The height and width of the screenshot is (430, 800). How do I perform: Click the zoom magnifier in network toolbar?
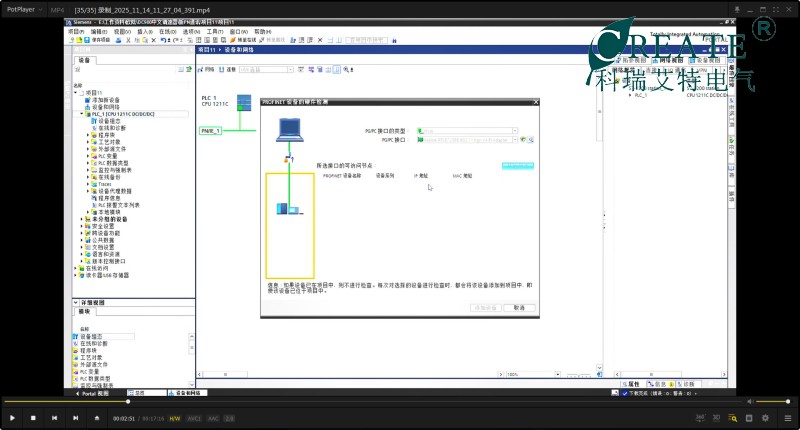[x=346, y=69]
